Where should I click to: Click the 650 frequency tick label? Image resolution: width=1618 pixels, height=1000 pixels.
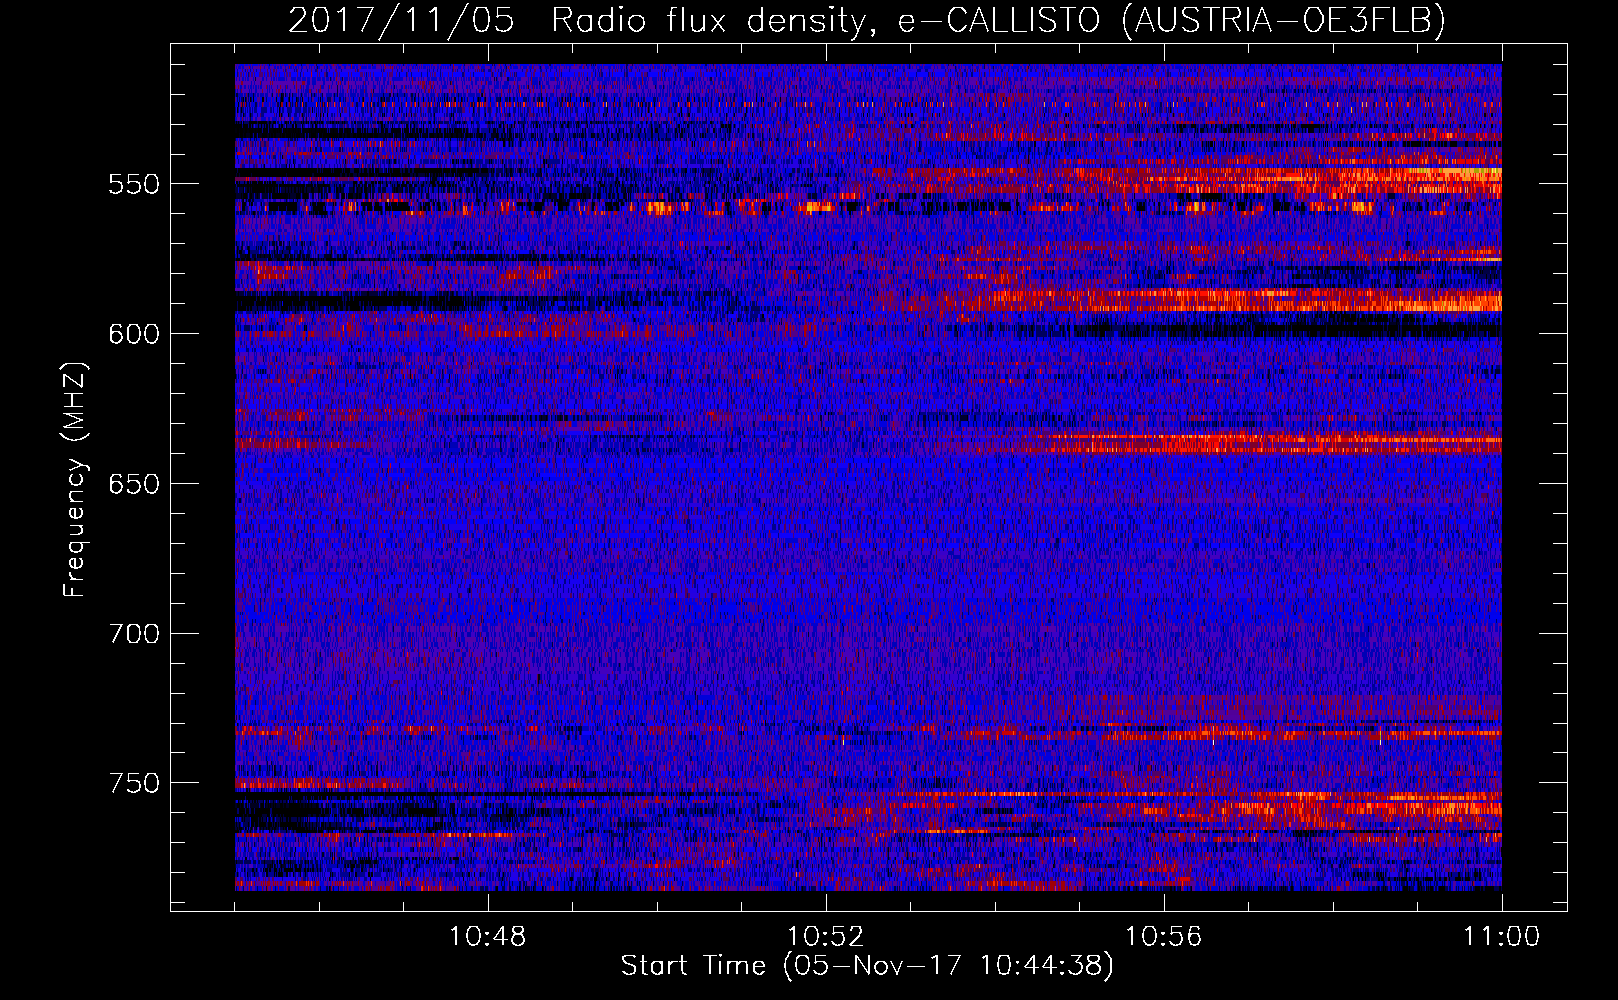[134, 484]
